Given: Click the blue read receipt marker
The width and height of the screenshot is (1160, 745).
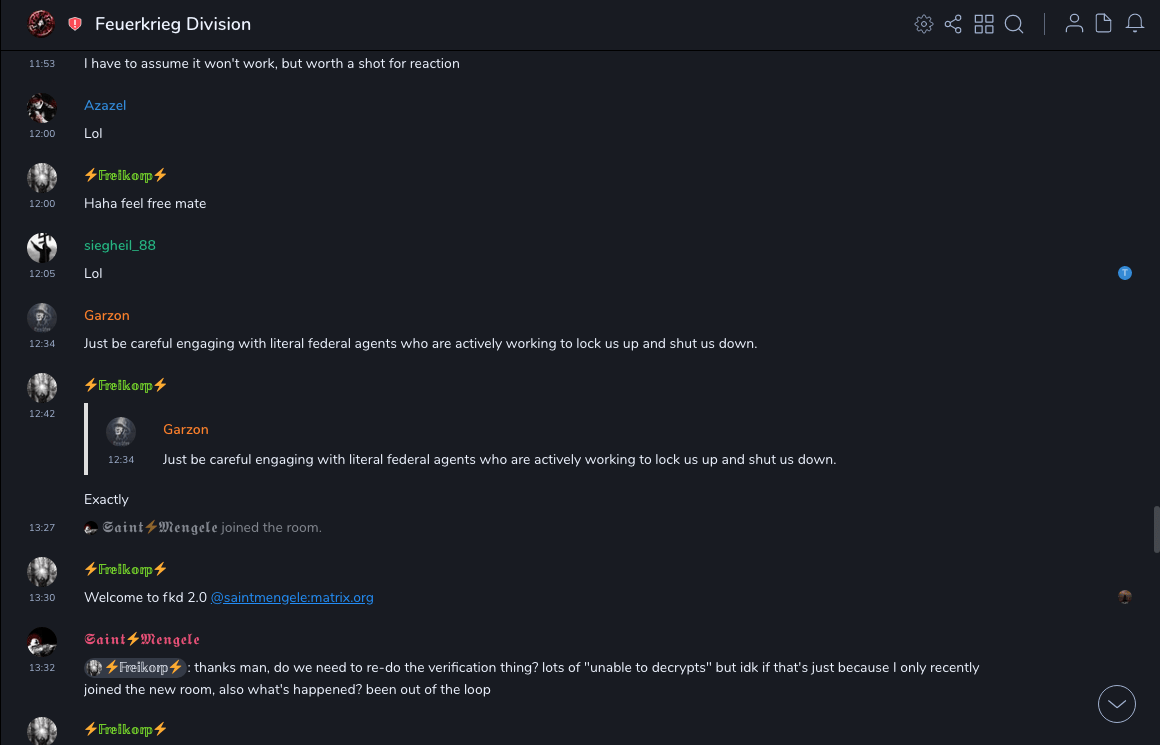Looking at the screenshot, I should pos(1125,273).
